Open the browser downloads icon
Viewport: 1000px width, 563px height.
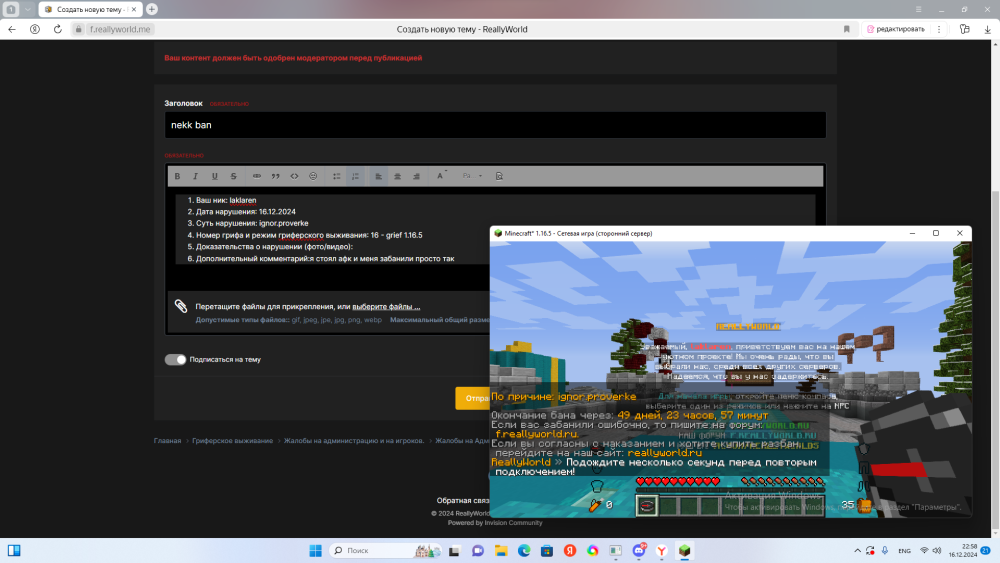987,29
